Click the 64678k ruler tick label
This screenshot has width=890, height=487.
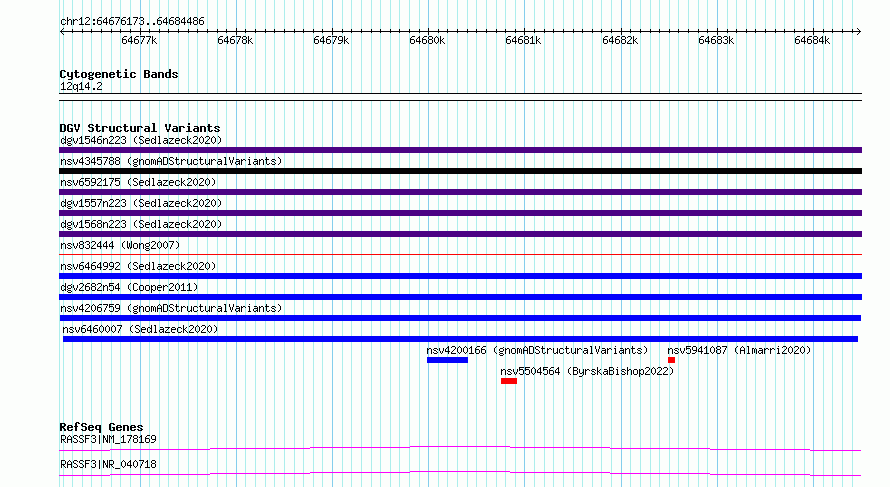235,40
